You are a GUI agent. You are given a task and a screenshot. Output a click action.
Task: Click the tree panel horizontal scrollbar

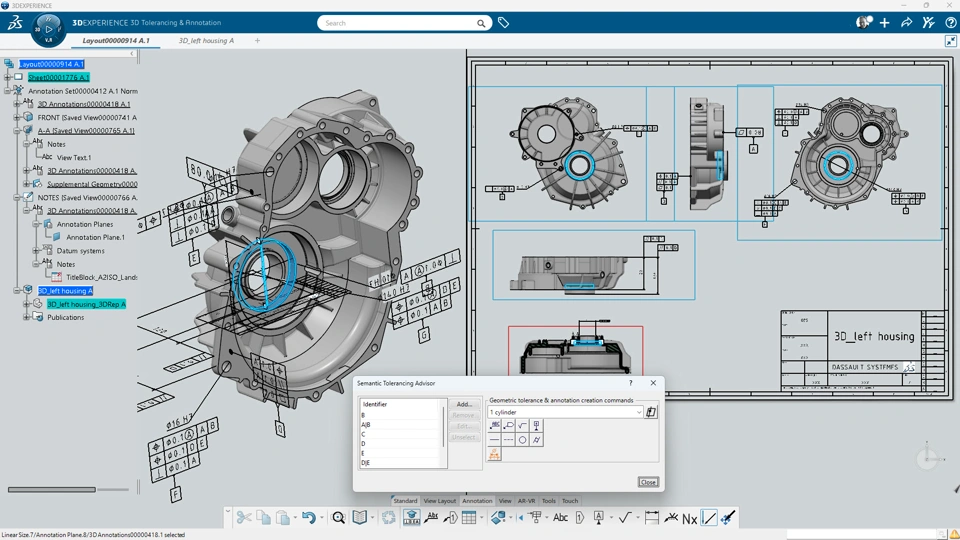tap(52, 490)
